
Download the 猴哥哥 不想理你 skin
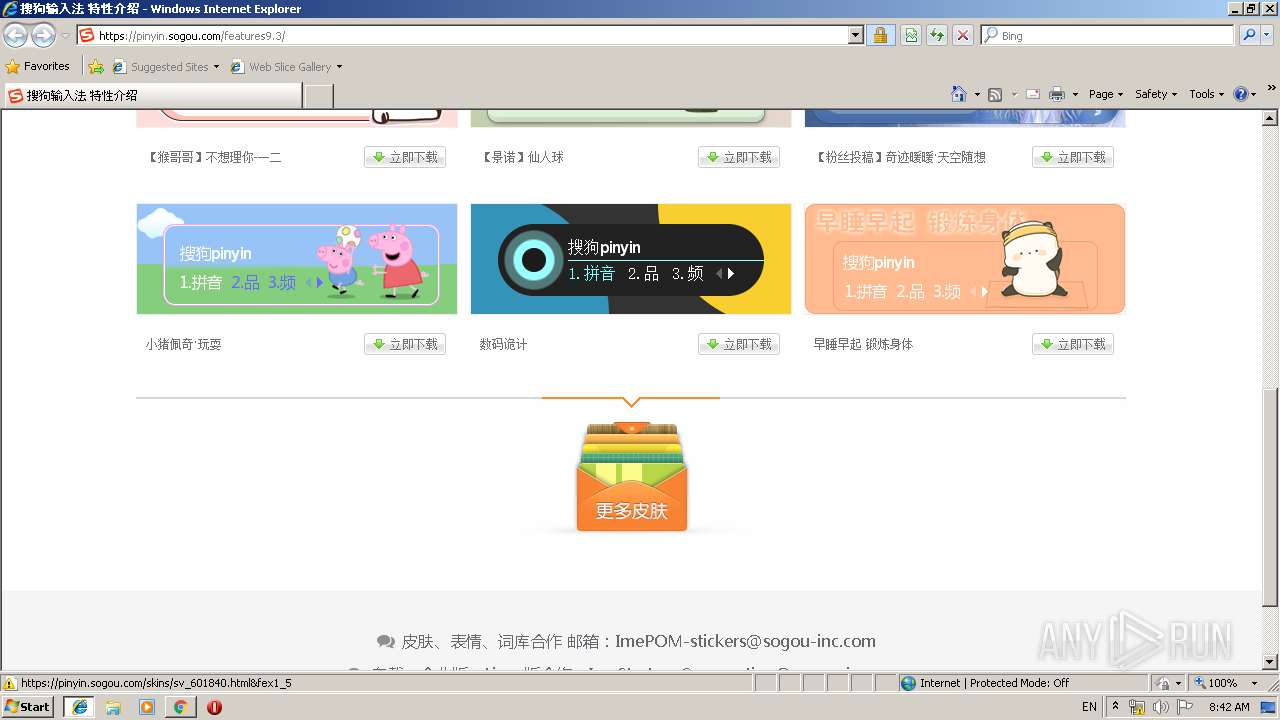tap(405, 157)
